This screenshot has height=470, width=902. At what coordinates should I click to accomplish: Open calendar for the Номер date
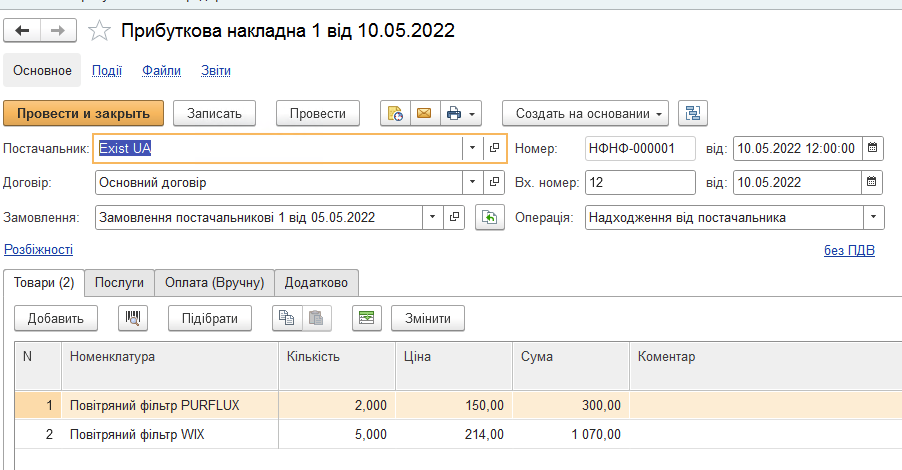click(872, 148)
